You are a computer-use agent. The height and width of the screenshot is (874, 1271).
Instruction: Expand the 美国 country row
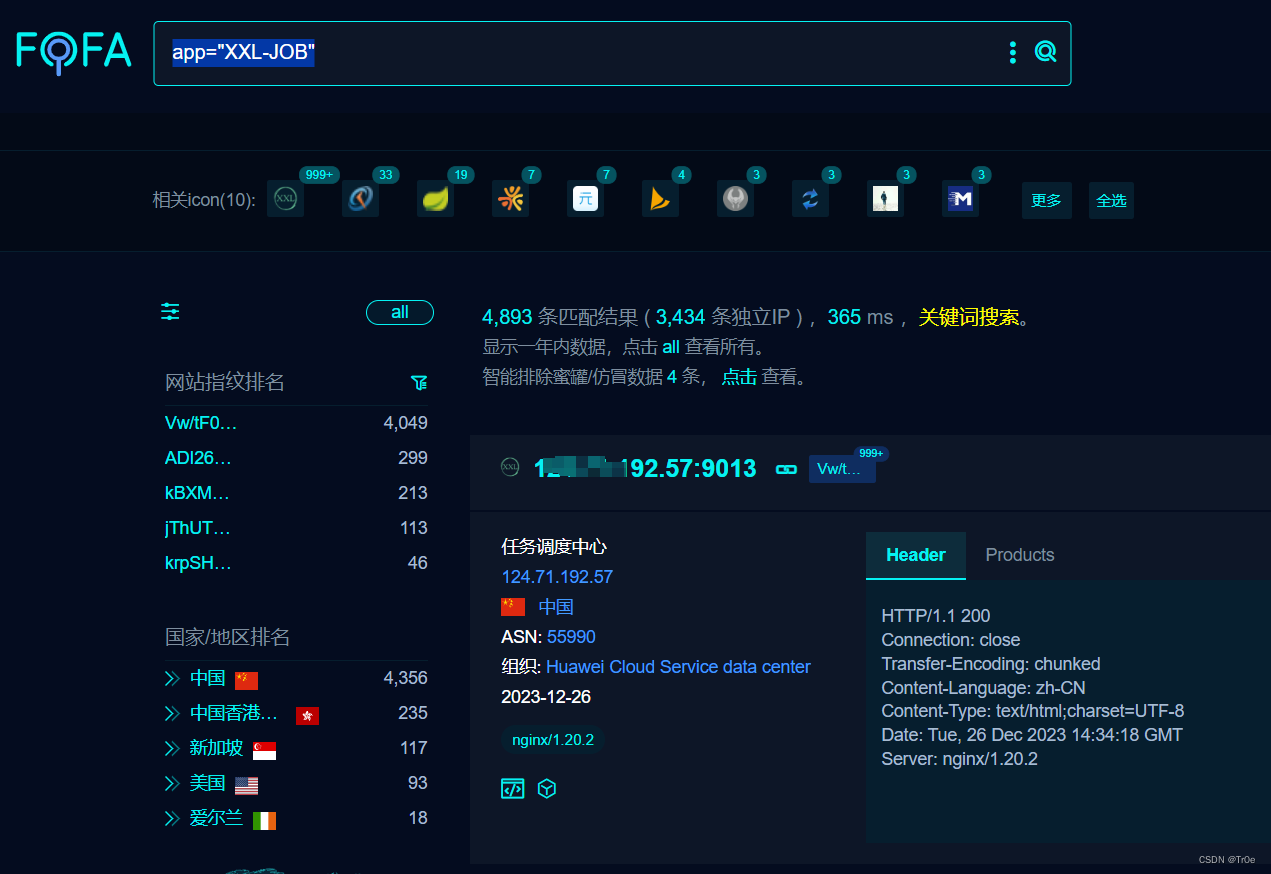tap(172, 784)
